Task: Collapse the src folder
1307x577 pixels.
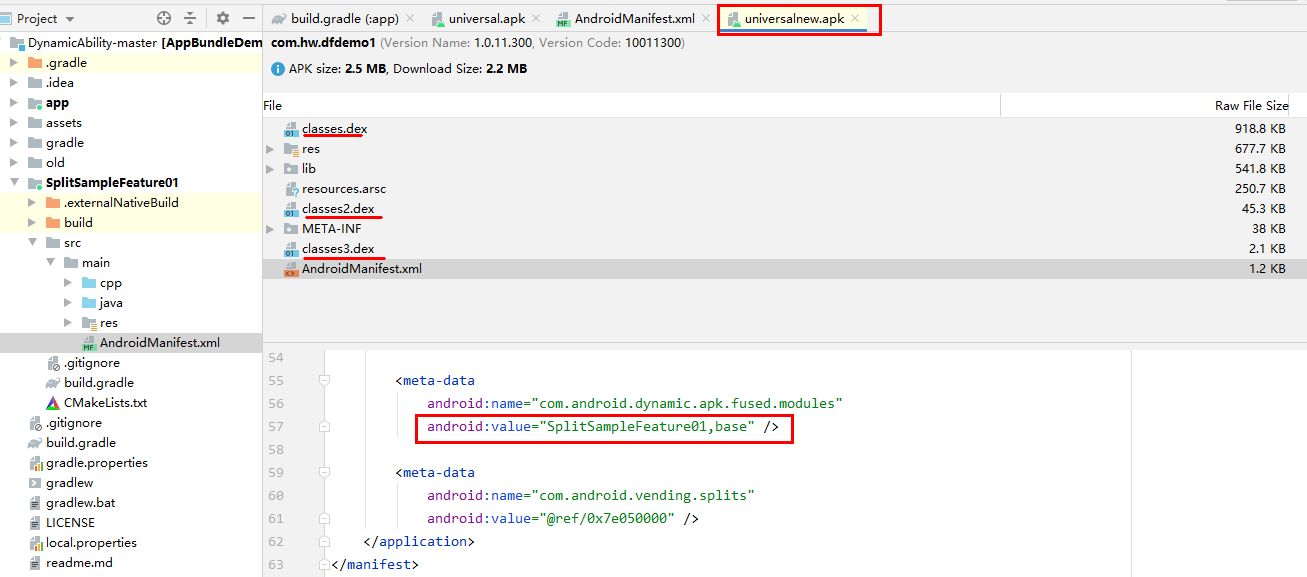Action: click(x=32, y=242)
